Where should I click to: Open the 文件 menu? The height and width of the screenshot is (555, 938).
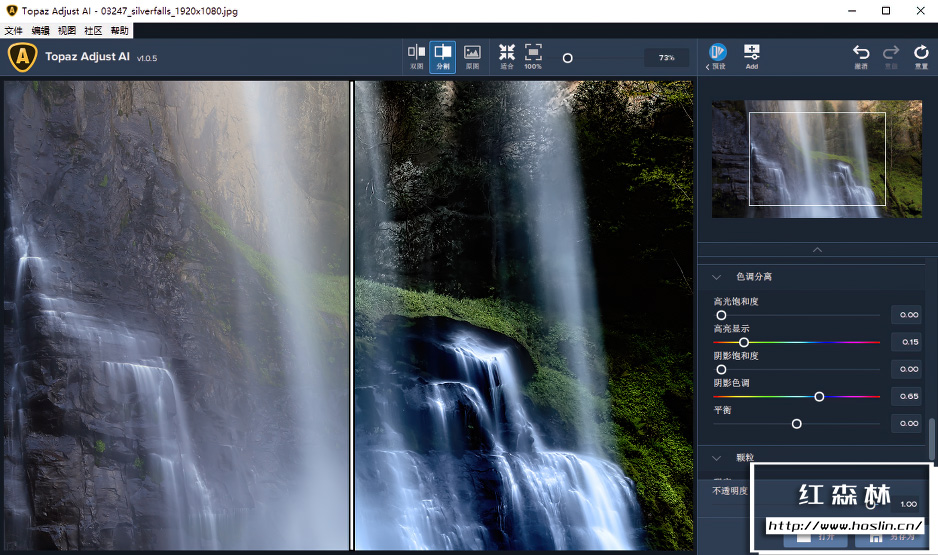click(13, 31)
